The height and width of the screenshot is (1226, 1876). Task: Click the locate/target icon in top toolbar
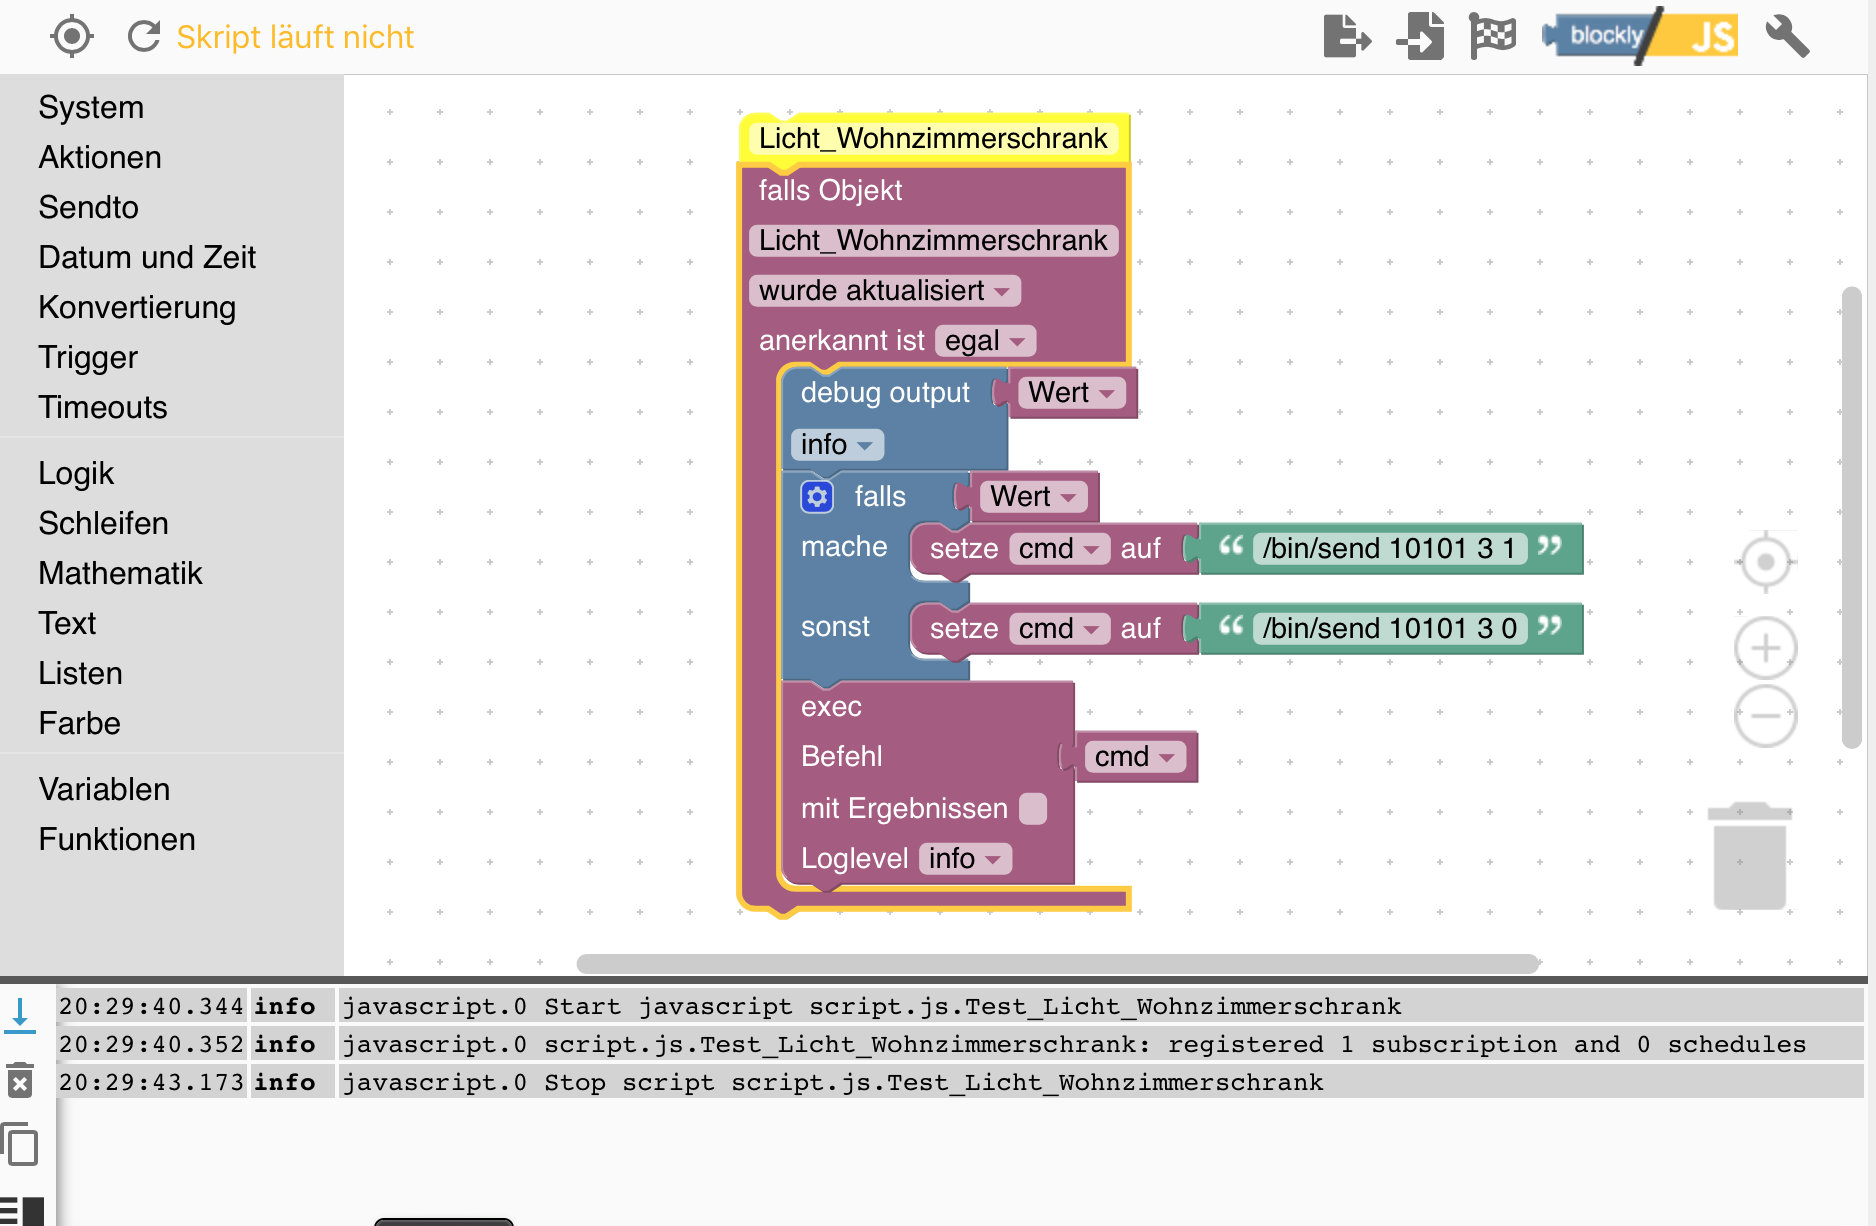(71, 37)
